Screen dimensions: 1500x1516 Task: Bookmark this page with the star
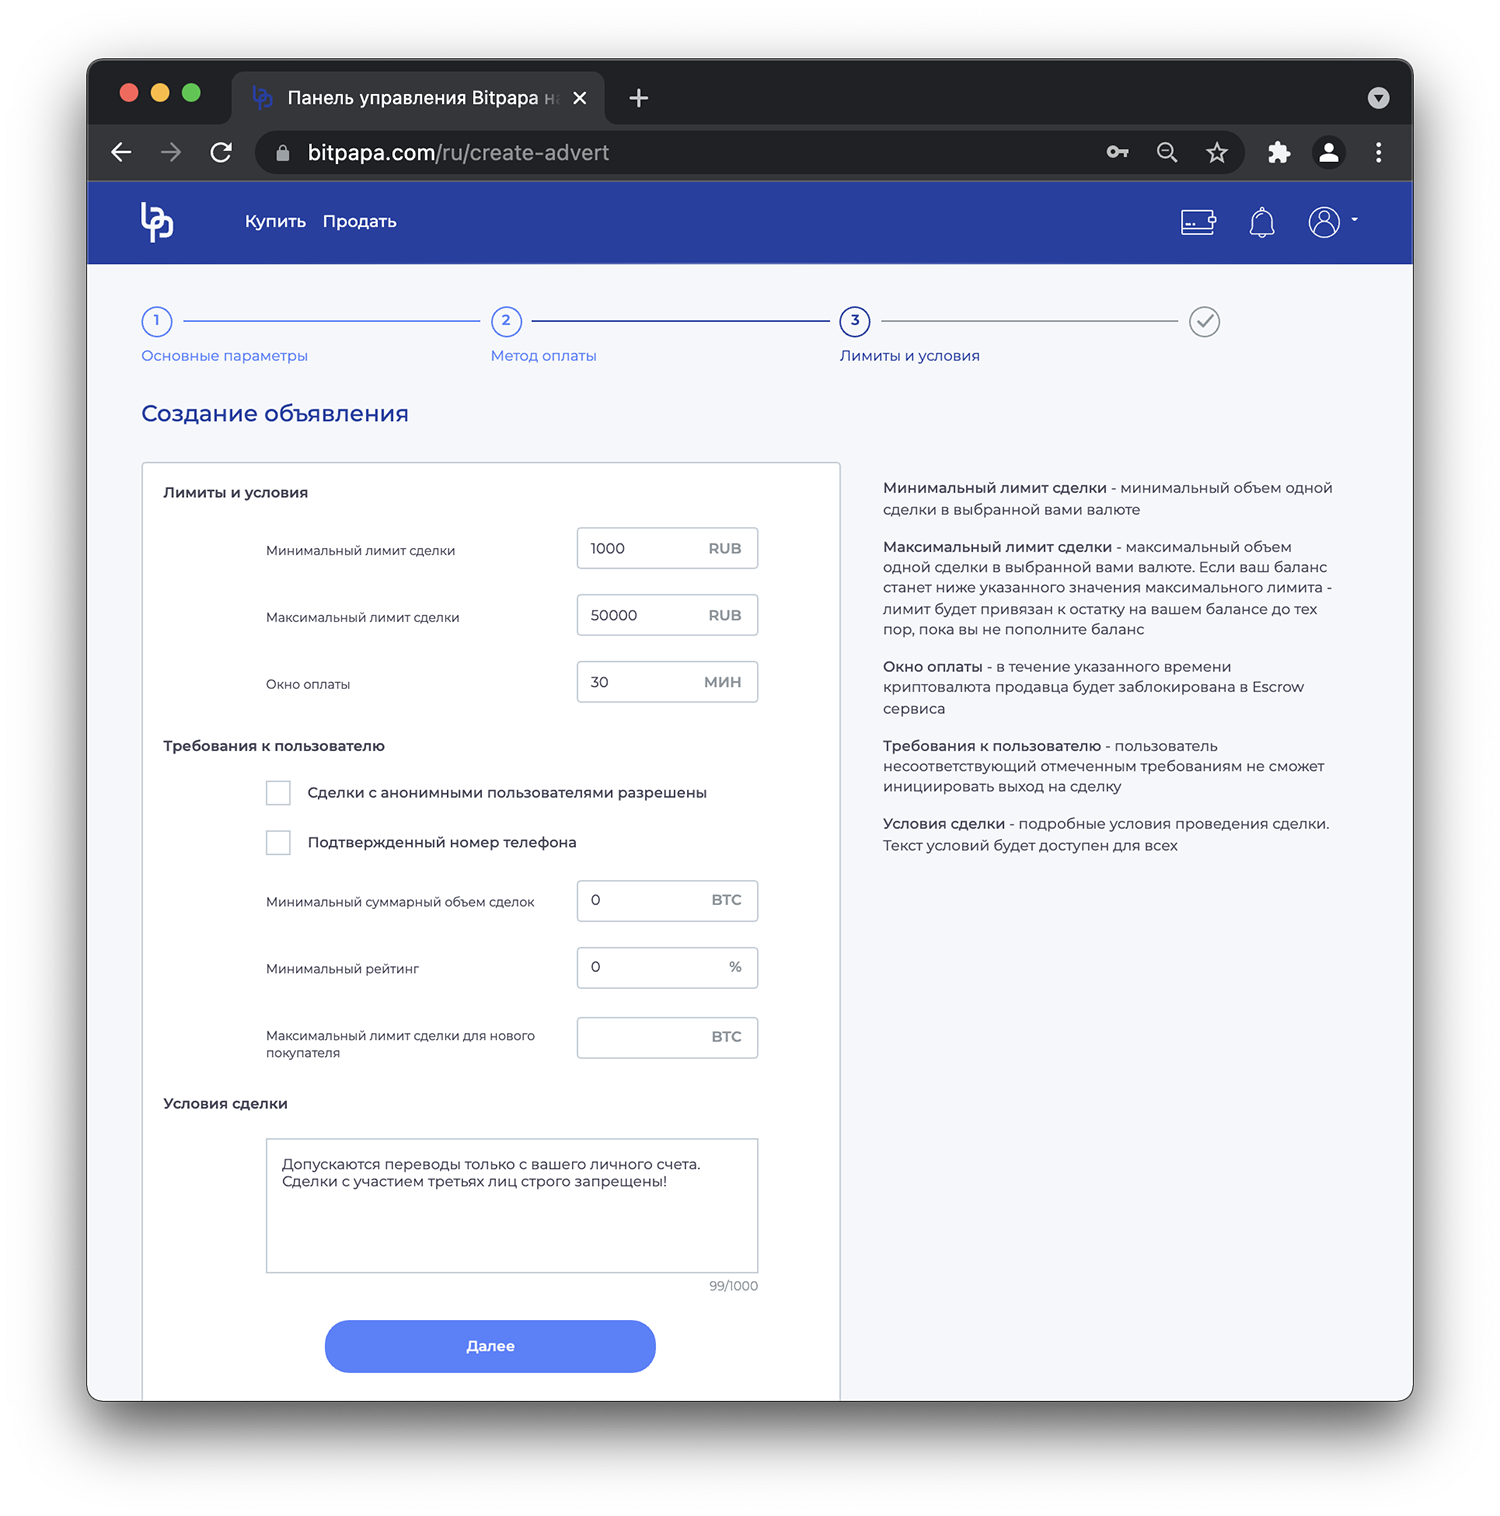click(x=1216, y=152)
